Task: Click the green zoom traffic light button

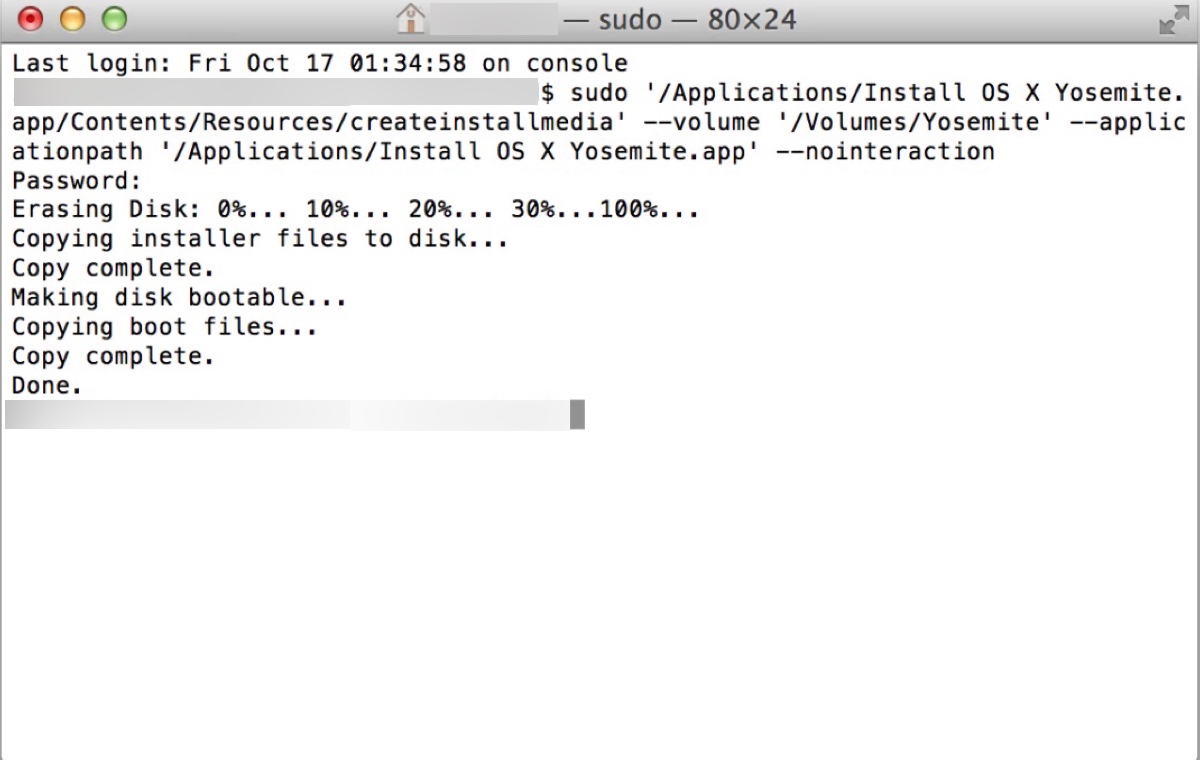Action: [x=115, y=18]
